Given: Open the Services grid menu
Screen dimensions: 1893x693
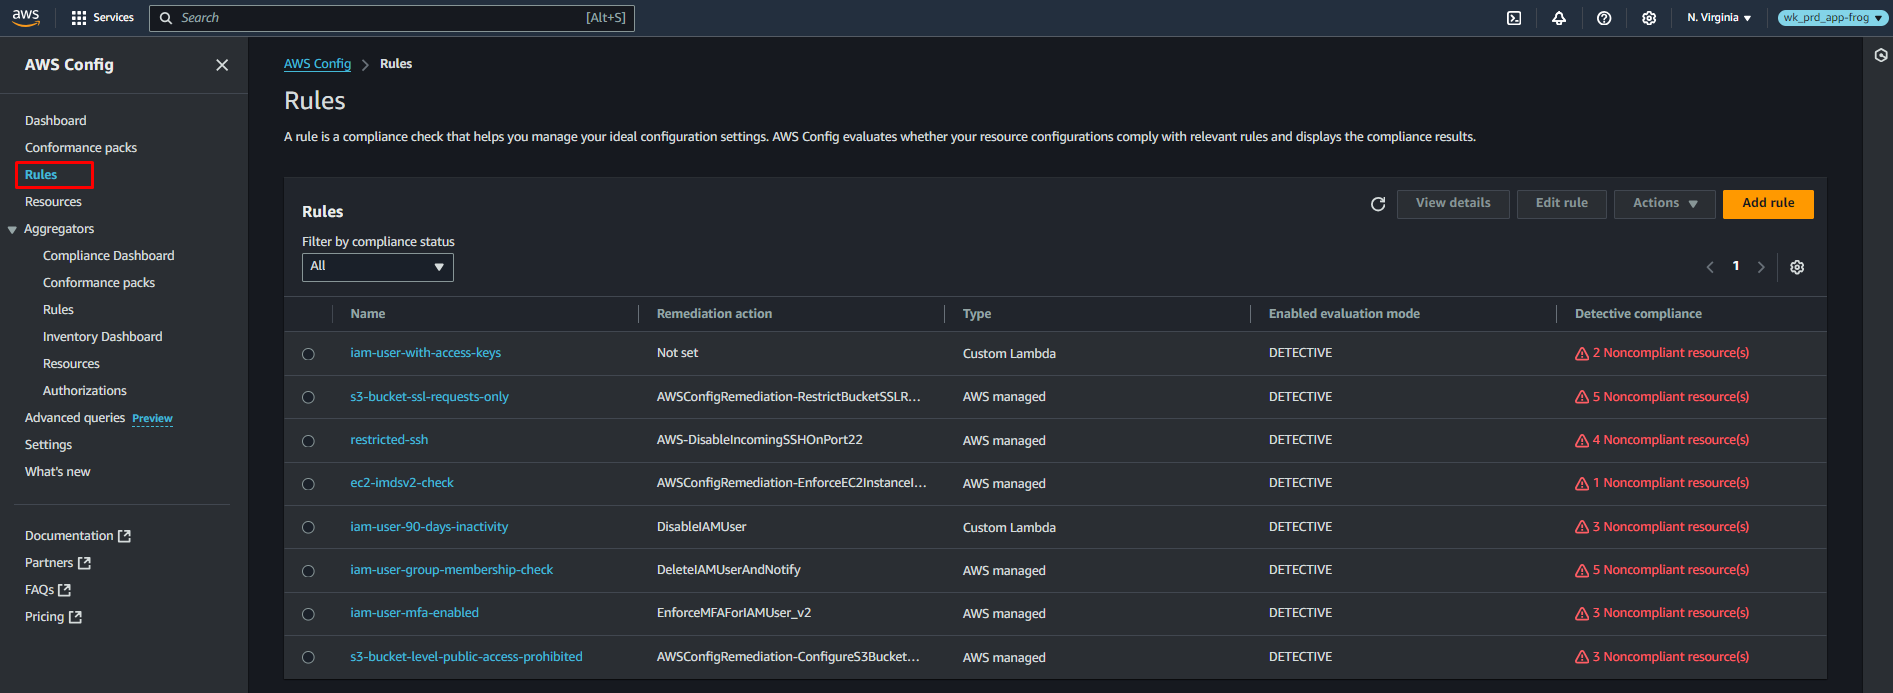Looking at the screenshot, I should (x=102, y=18).
